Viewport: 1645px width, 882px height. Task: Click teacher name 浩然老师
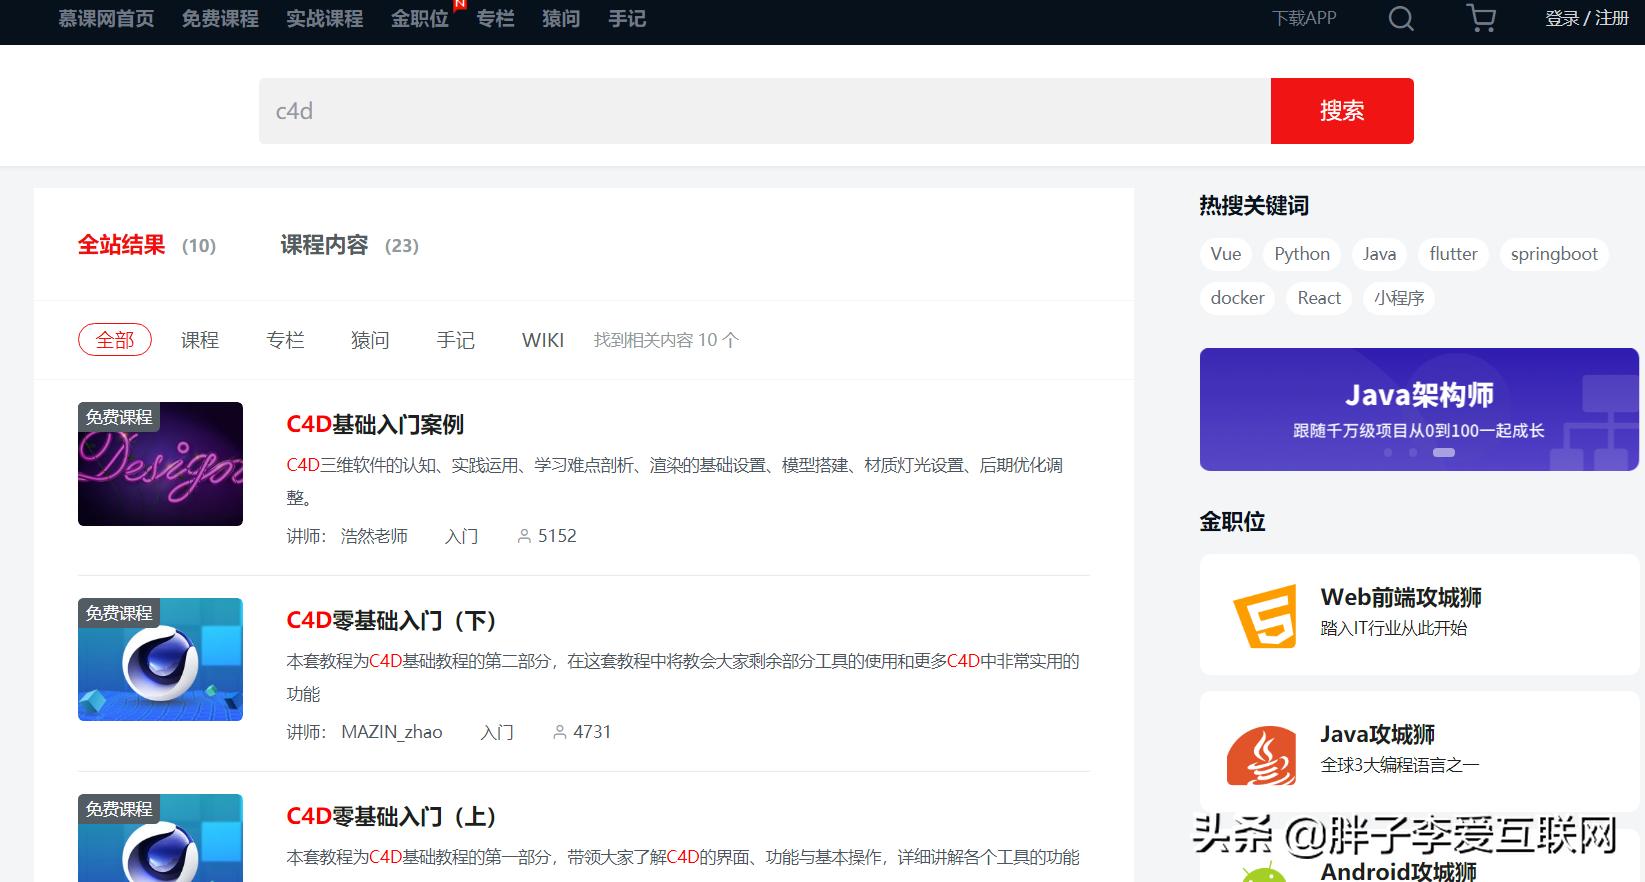[374, 536]
